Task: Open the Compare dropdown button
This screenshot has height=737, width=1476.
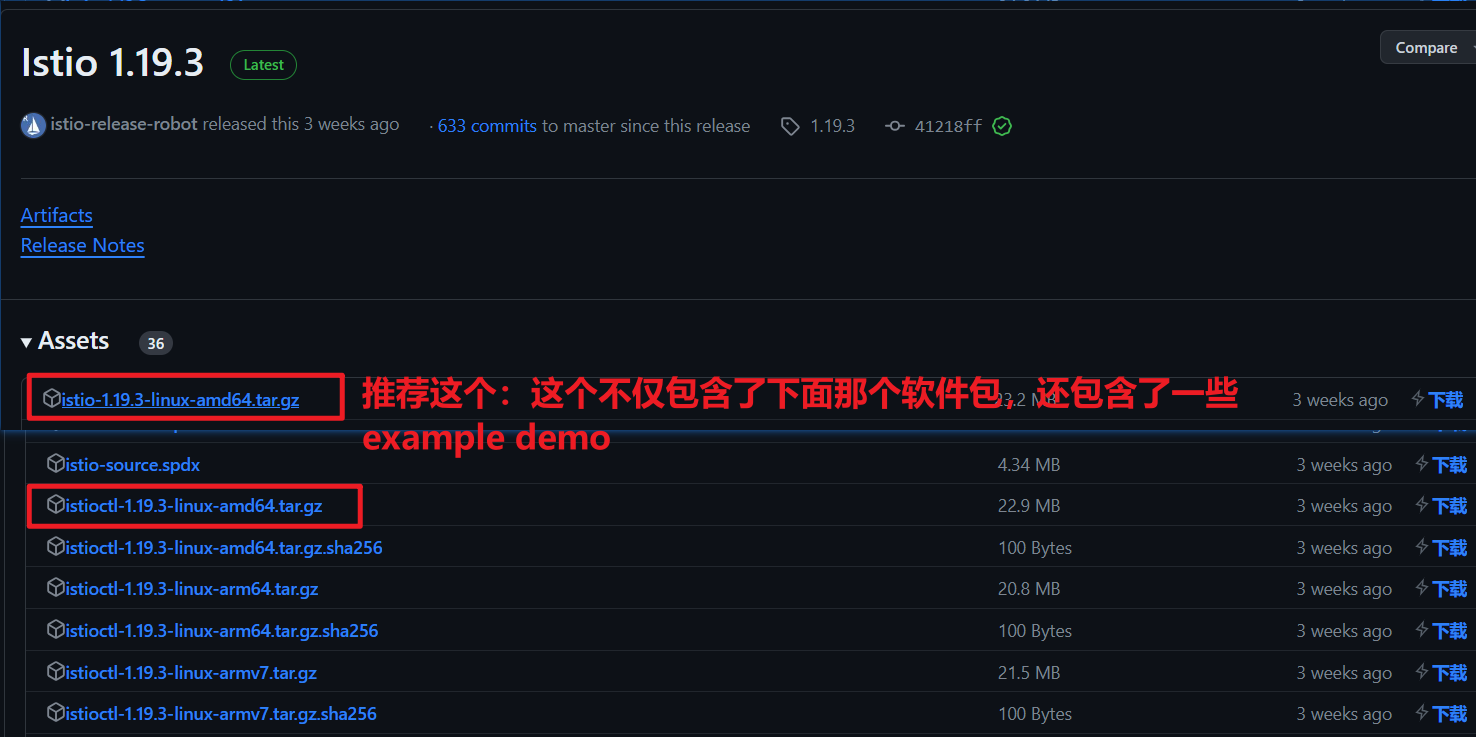Action: point(1428,48)
